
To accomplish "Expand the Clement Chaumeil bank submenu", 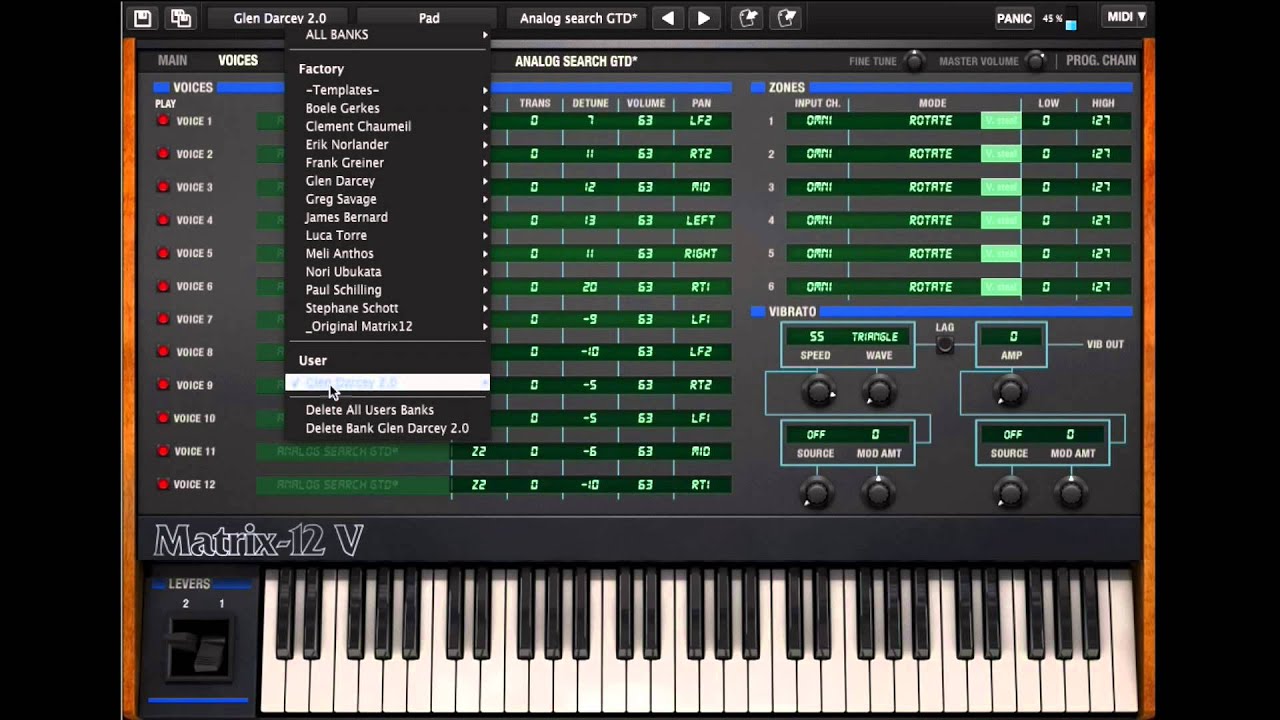I will 388,126.
